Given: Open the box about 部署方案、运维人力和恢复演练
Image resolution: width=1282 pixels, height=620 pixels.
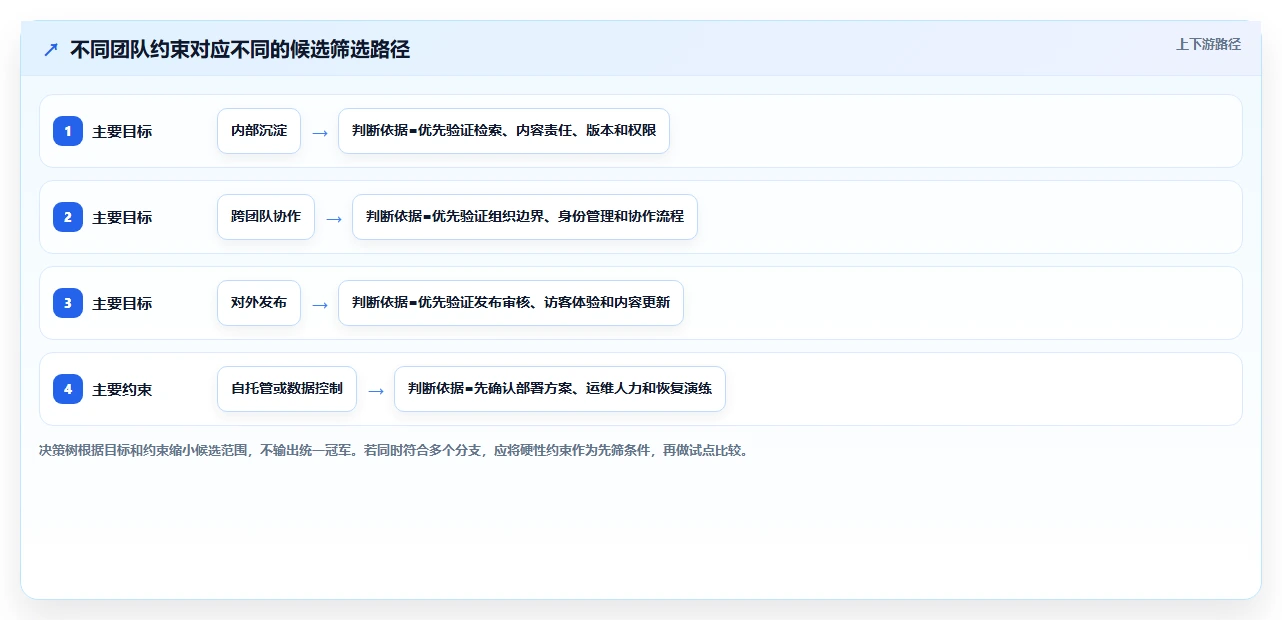Looking at the screenshot, I should [560, 389].
